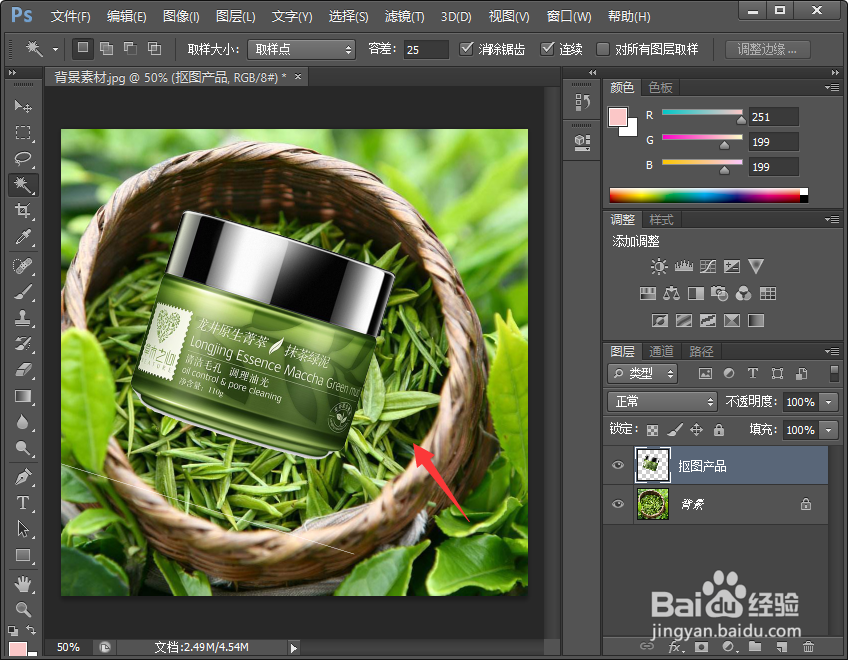Select the Move tool
The height and width of the screenshot is (660, 848).
(x=23, y=106)
